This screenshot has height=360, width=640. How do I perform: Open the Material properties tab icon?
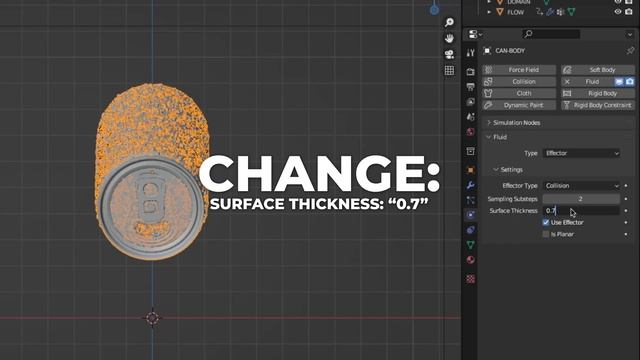[x=471, y=260]
